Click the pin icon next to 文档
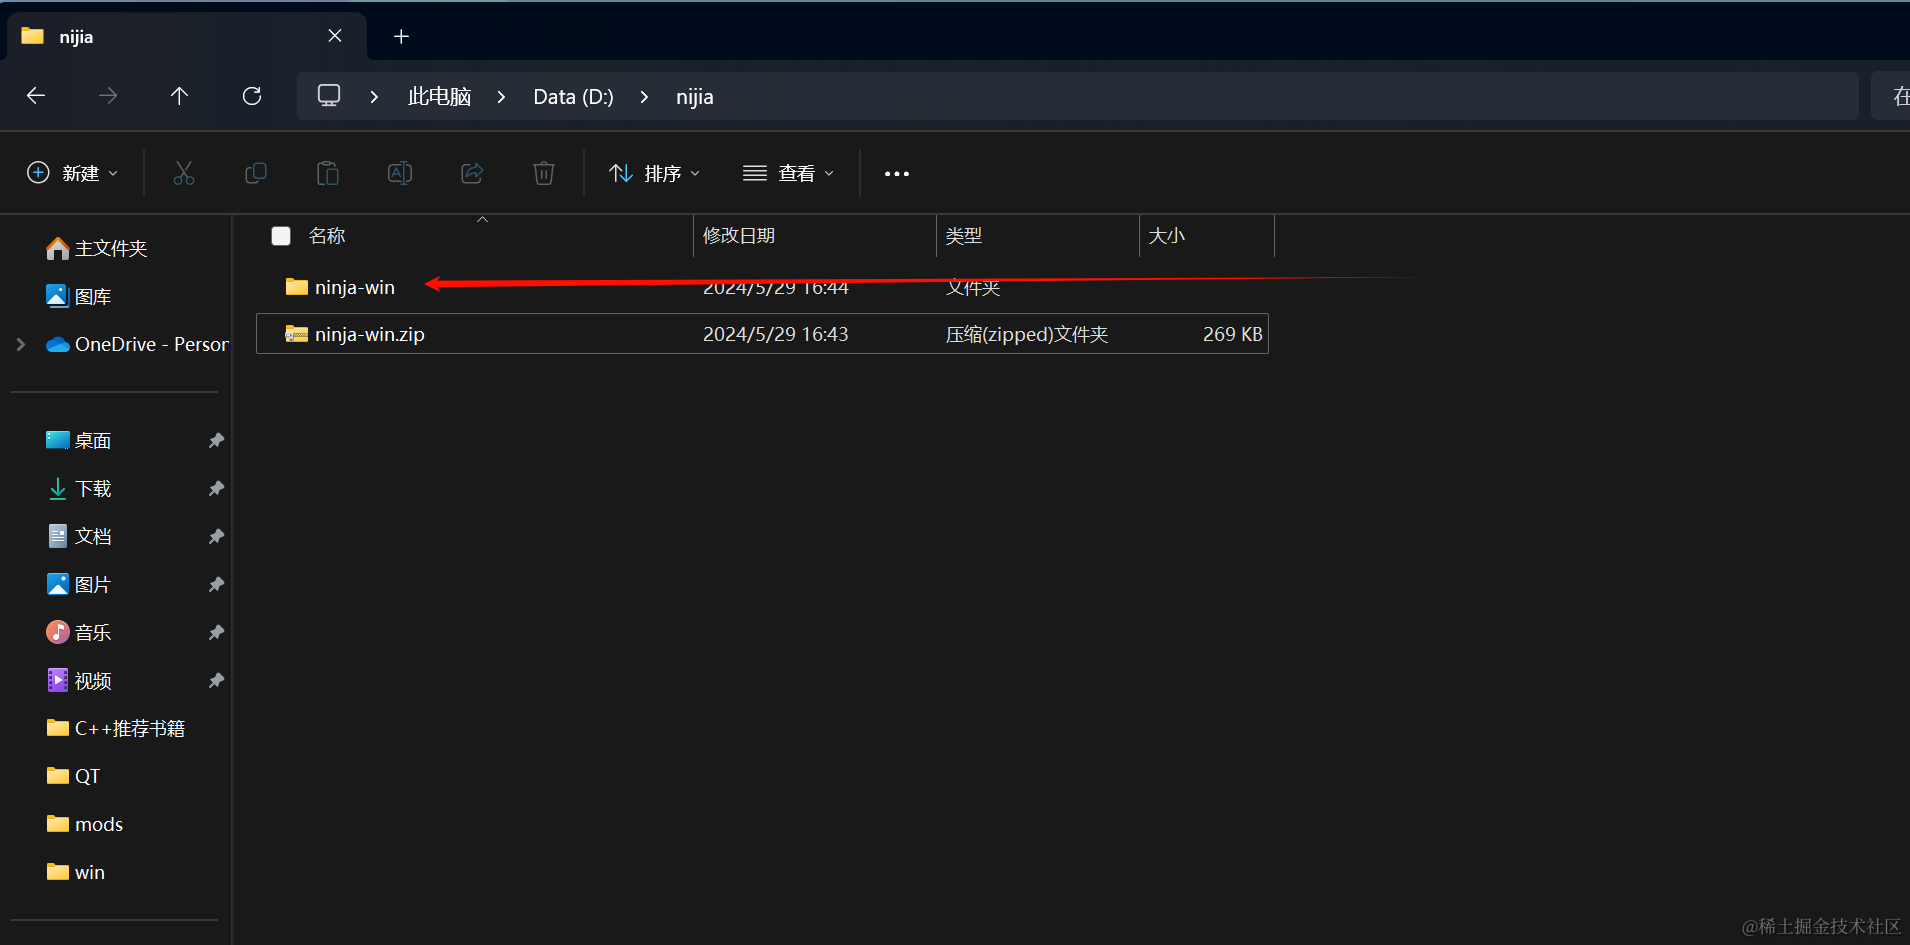 point(216,536)
